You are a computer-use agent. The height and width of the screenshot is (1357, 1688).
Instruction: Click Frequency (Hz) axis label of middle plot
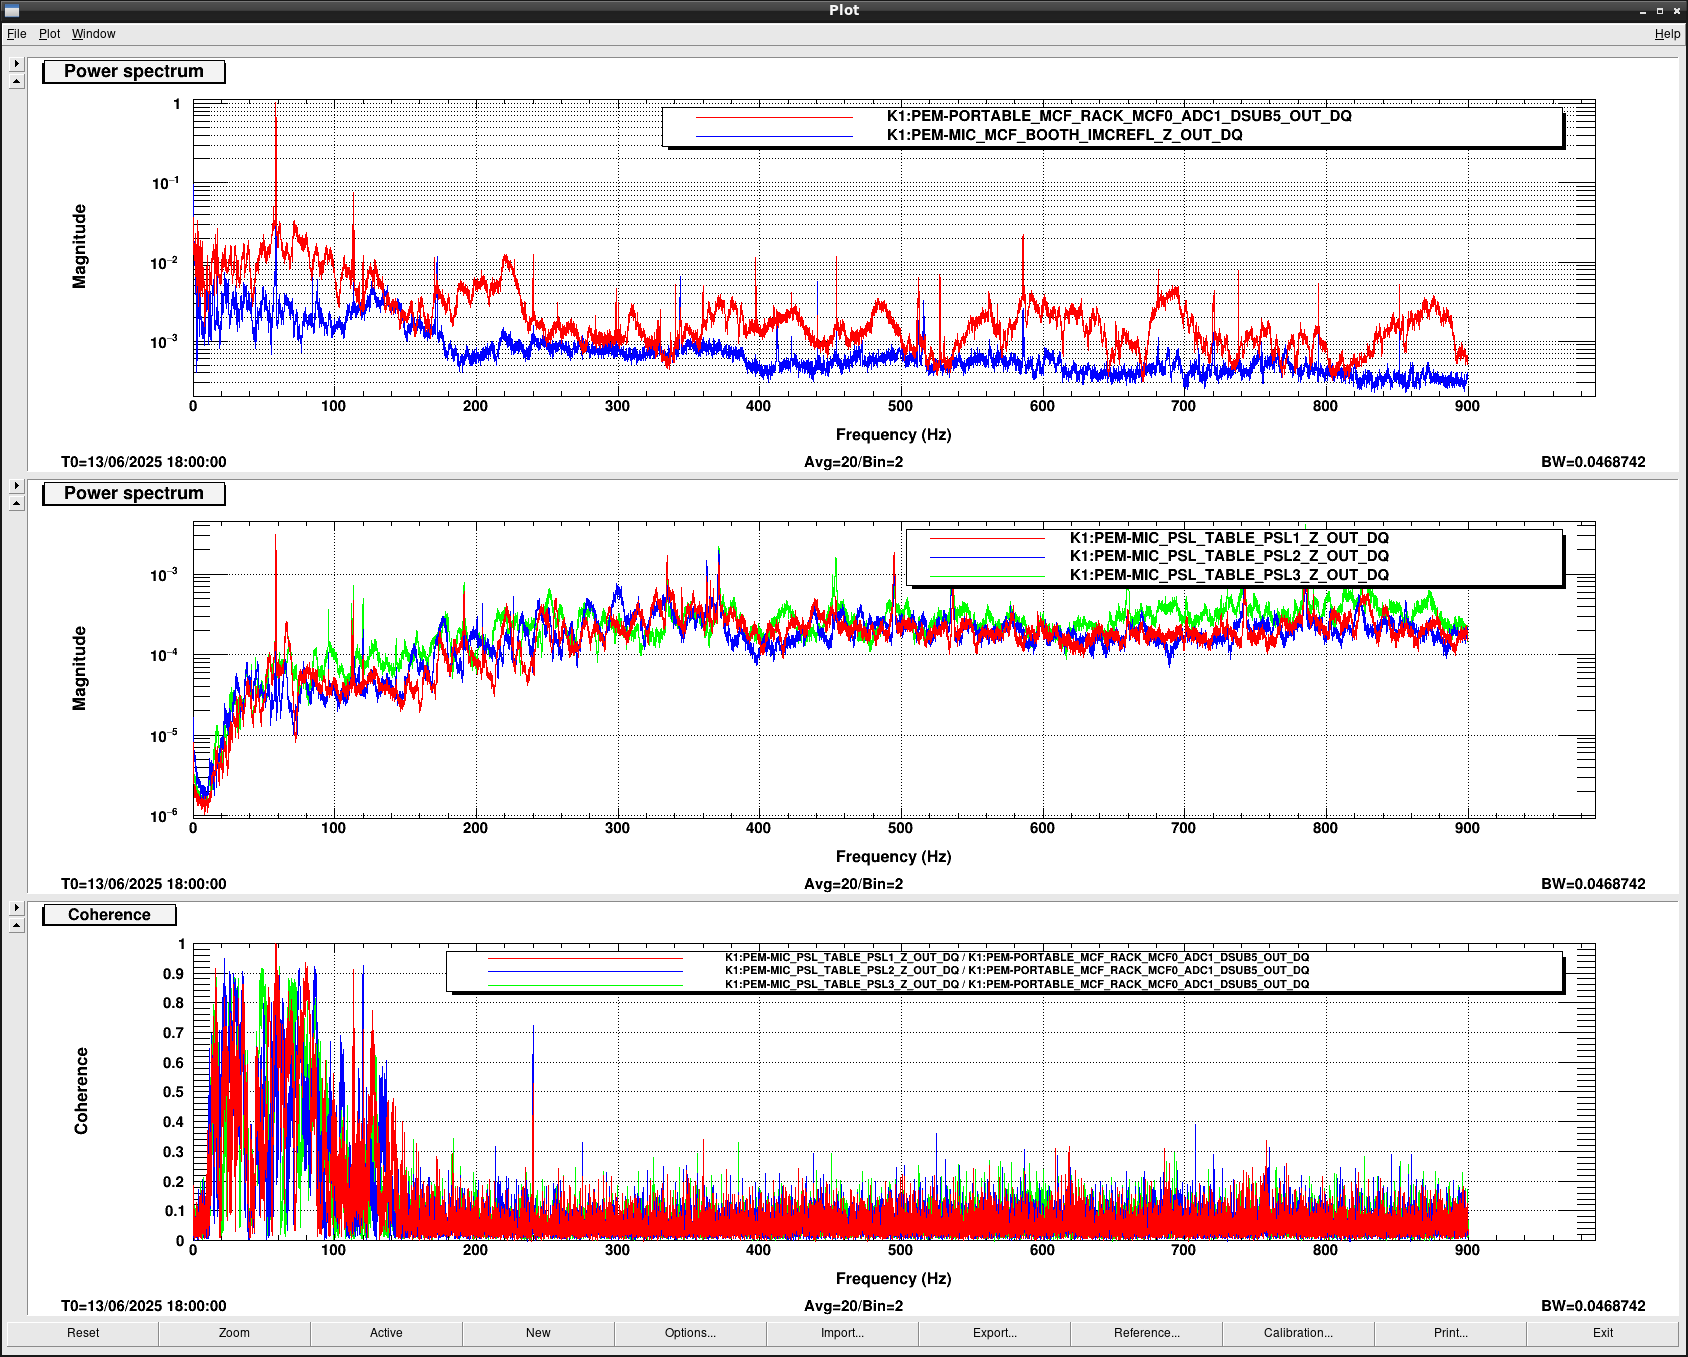(893, 857)
